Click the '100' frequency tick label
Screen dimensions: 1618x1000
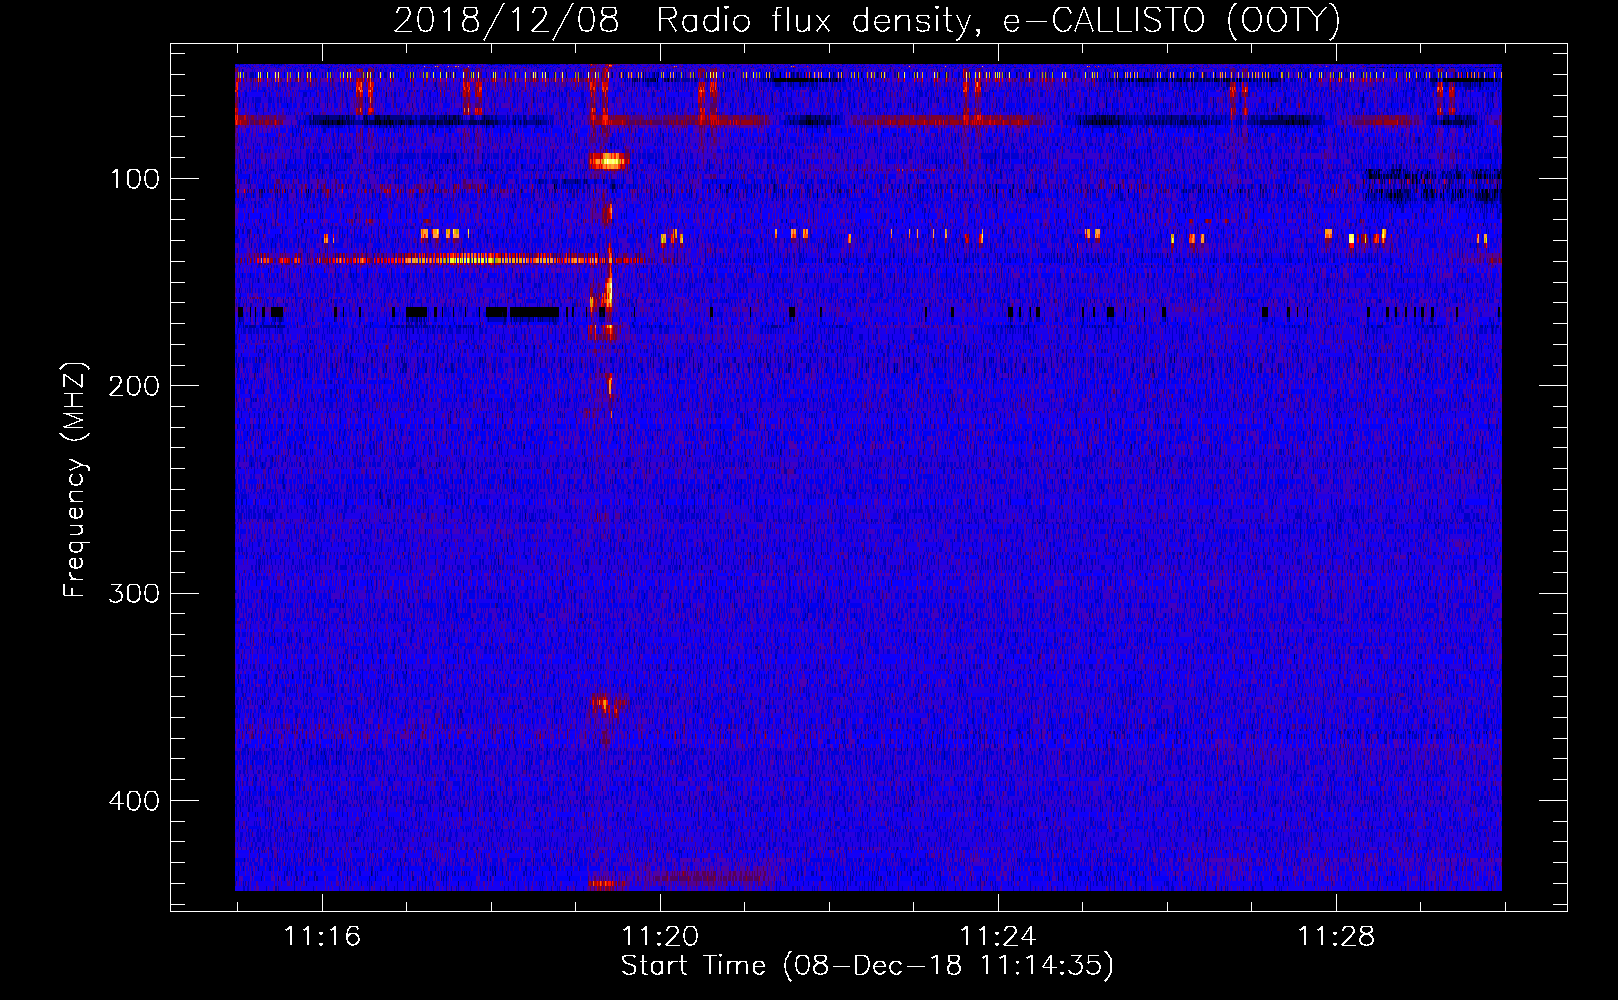tap(134, 179)
